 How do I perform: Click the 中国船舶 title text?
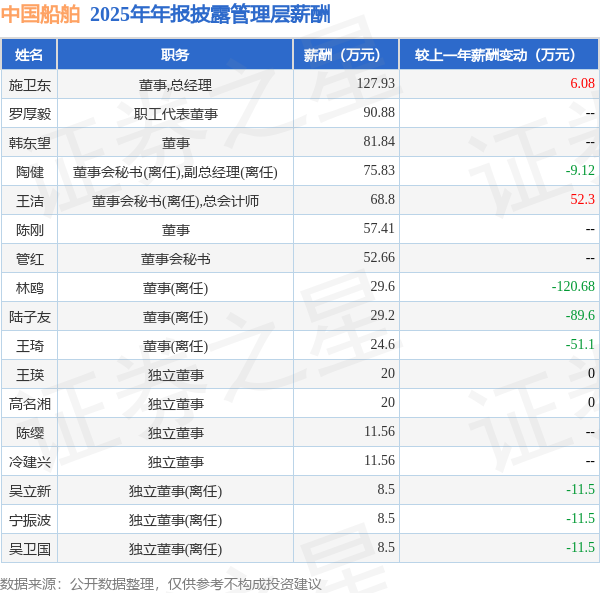(40, 14)
